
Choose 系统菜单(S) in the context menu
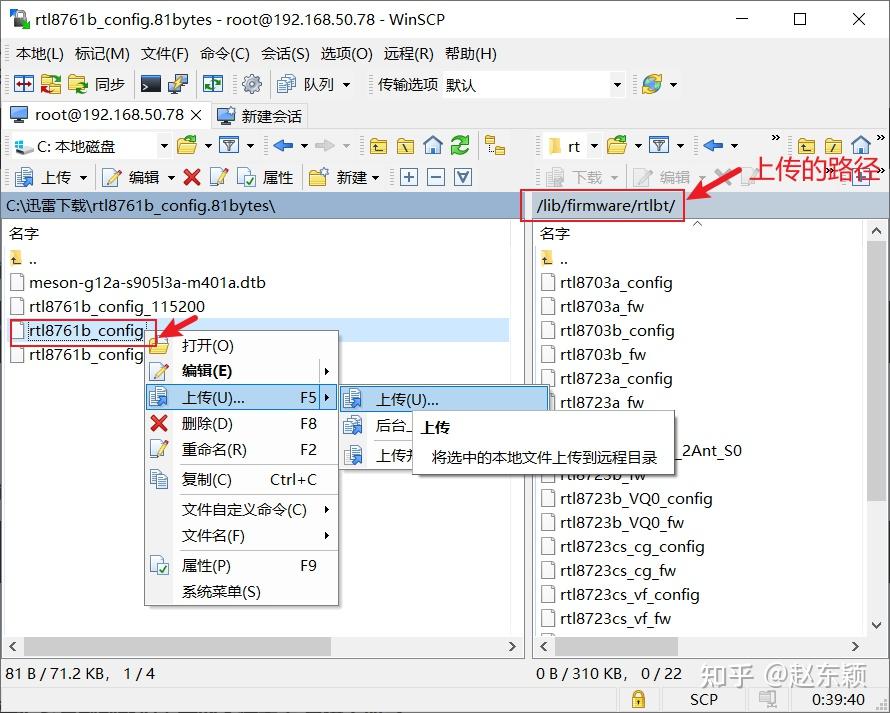coord(242,592)
